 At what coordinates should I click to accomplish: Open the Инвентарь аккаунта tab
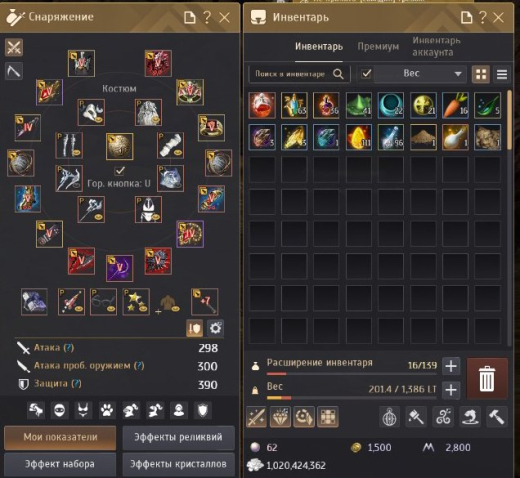[436, 46]
